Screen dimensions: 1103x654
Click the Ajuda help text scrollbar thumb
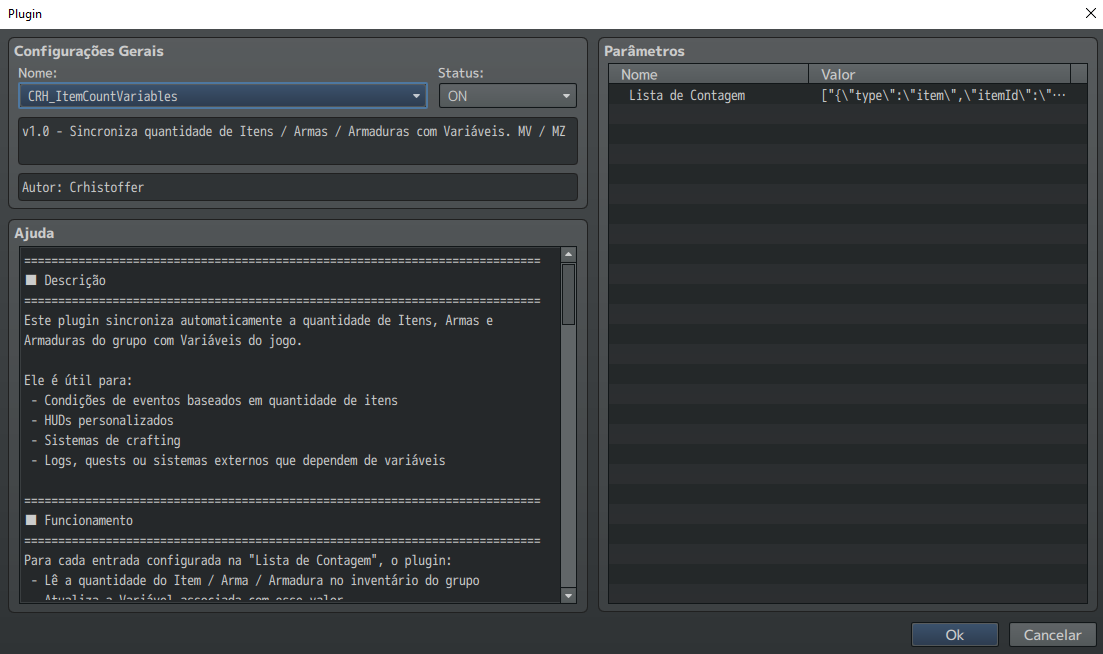tap(568, 294)
